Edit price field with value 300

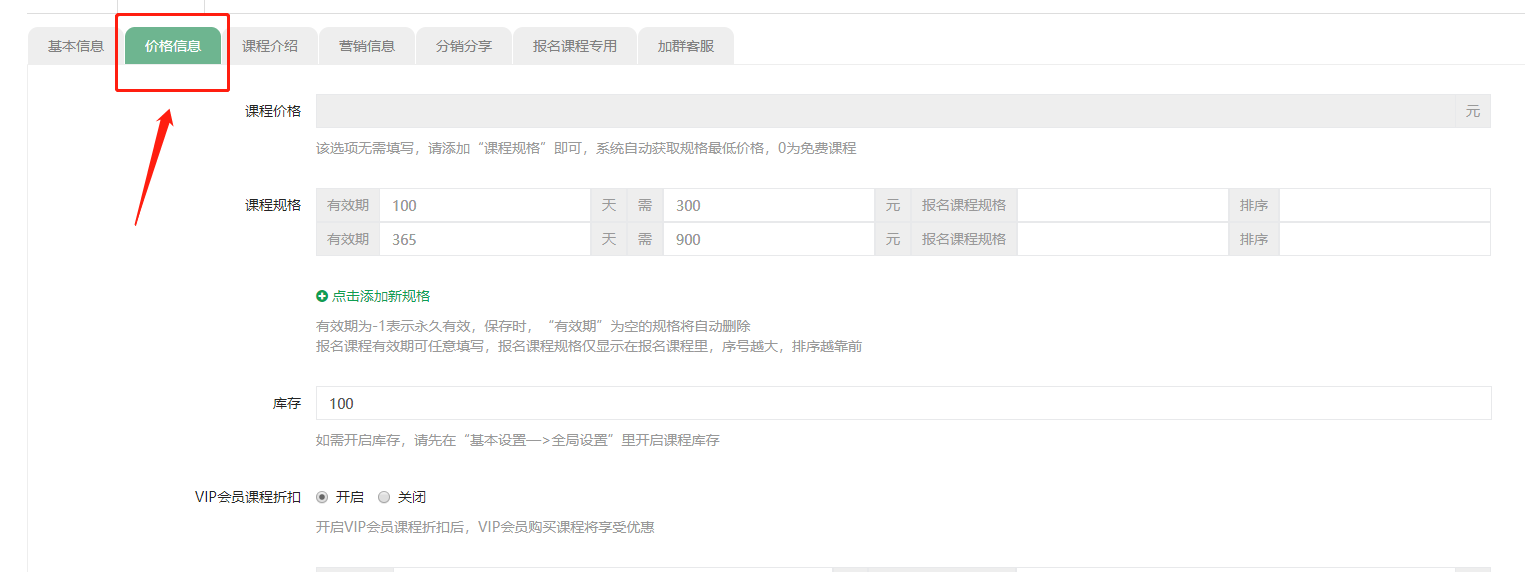tap(769, 205)
